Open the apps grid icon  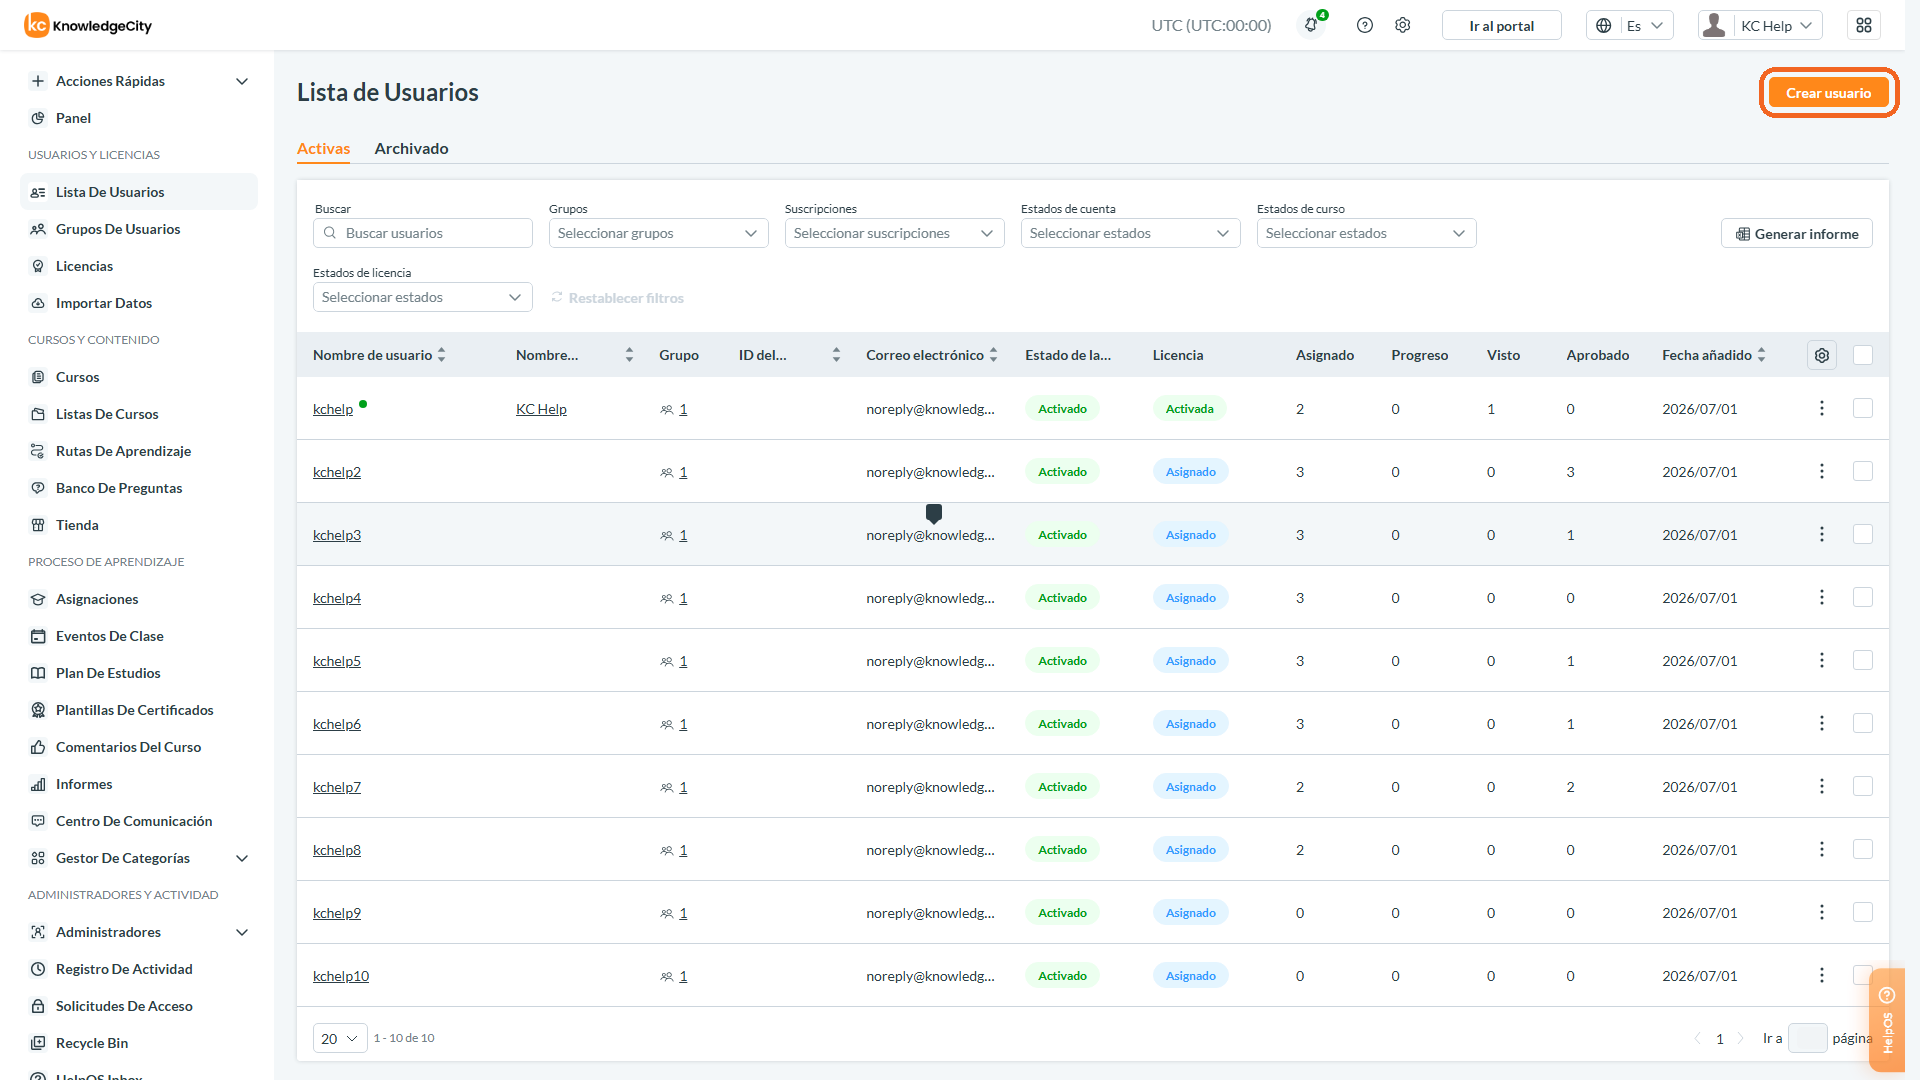pyautogui.click(x=1864, y=25)
